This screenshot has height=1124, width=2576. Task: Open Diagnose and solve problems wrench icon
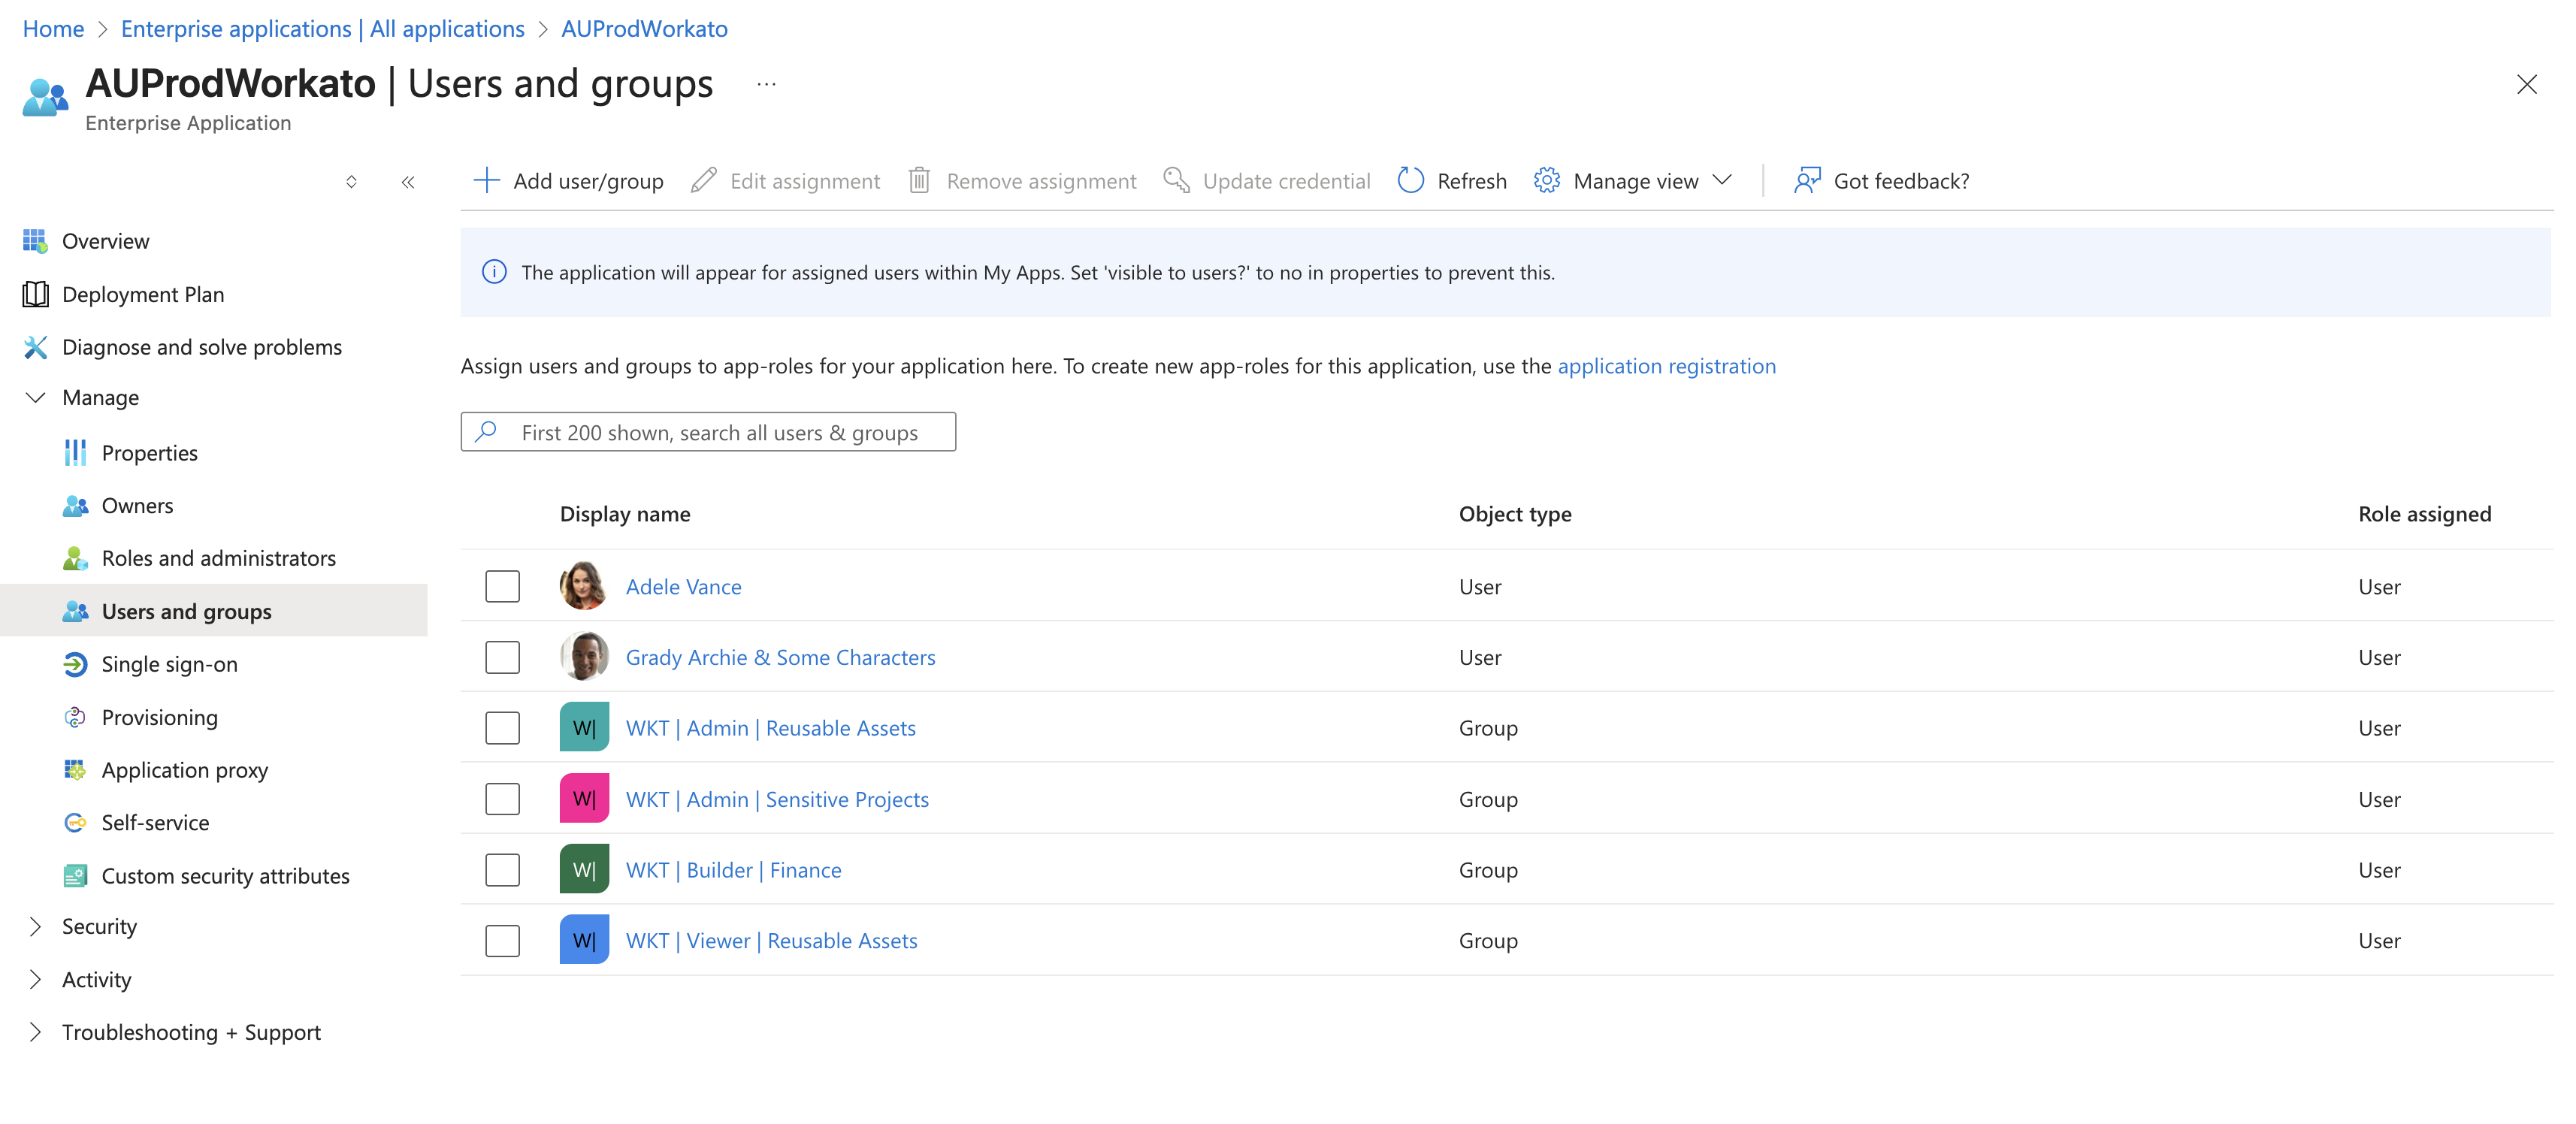coord(35,347)
